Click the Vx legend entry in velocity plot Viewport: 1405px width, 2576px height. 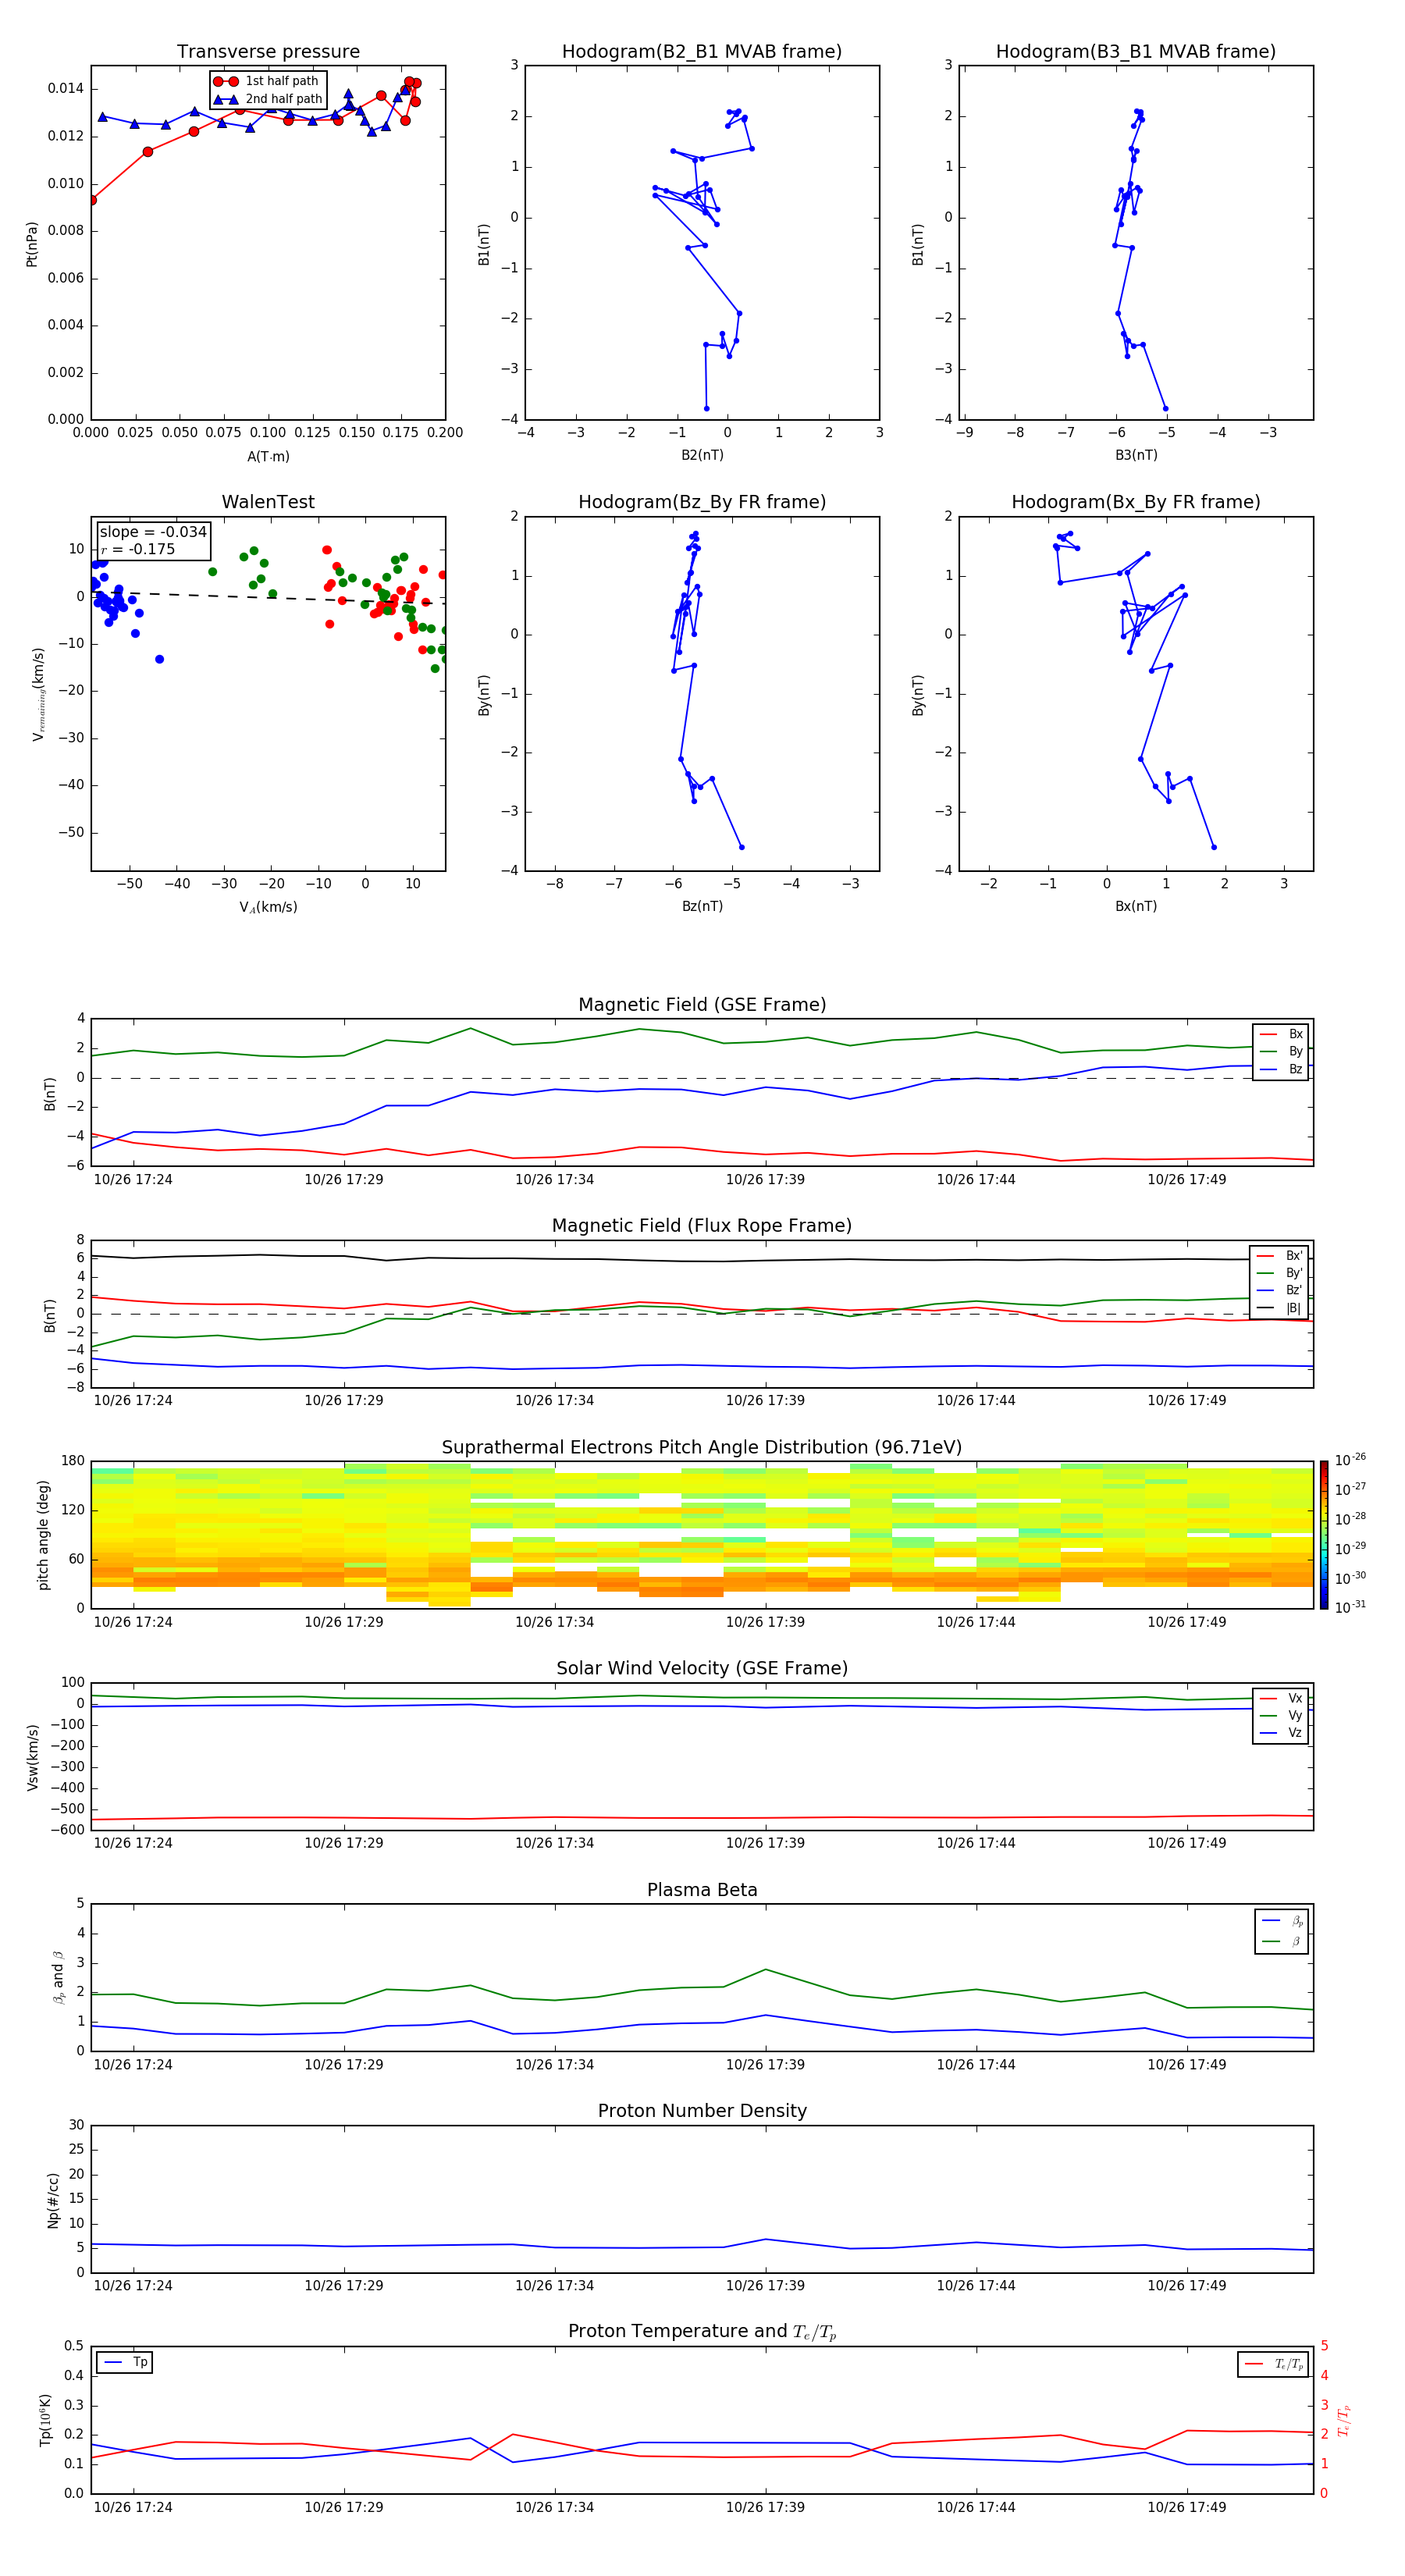click(1281, 1698)
